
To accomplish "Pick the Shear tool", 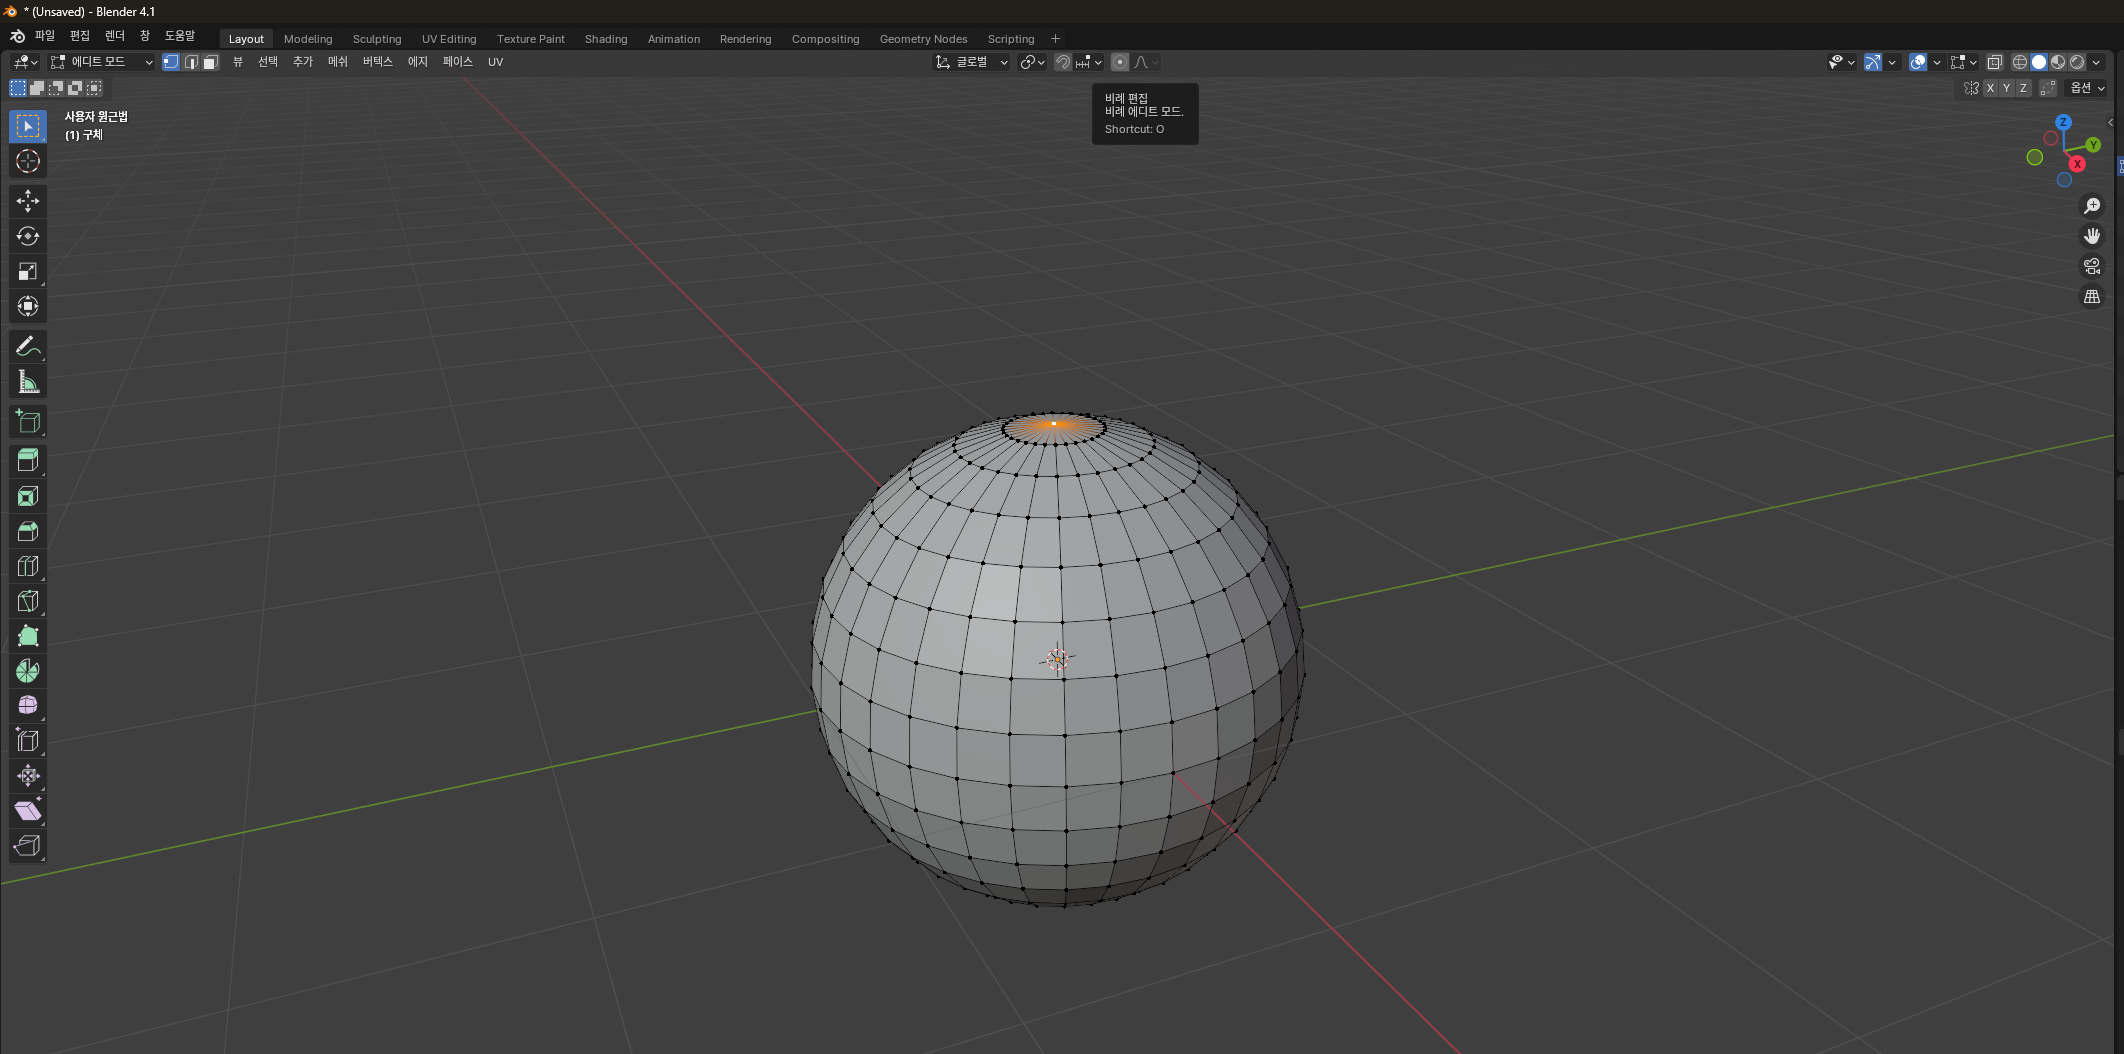I will (28, 811).
